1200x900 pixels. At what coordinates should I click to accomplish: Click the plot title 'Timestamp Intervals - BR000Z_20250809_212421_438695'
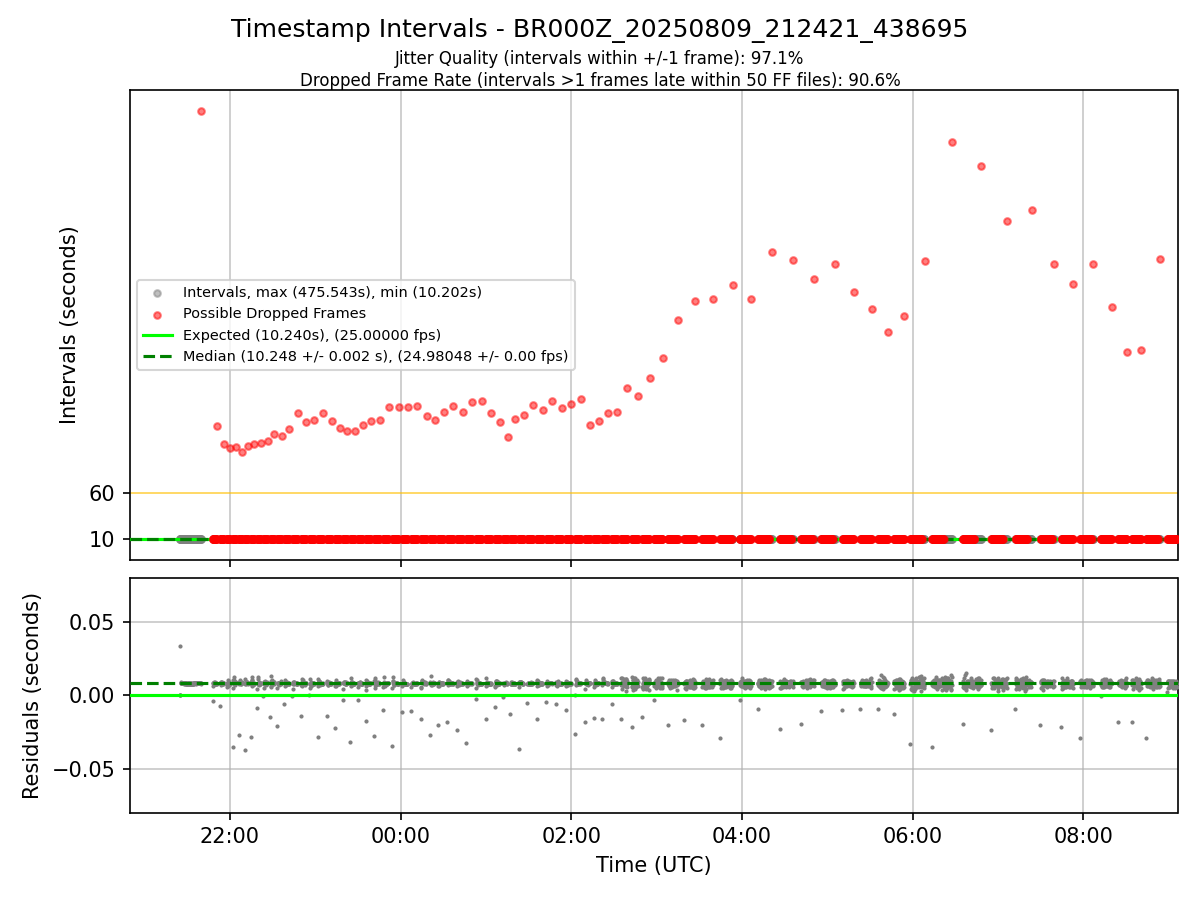(599, 29)
